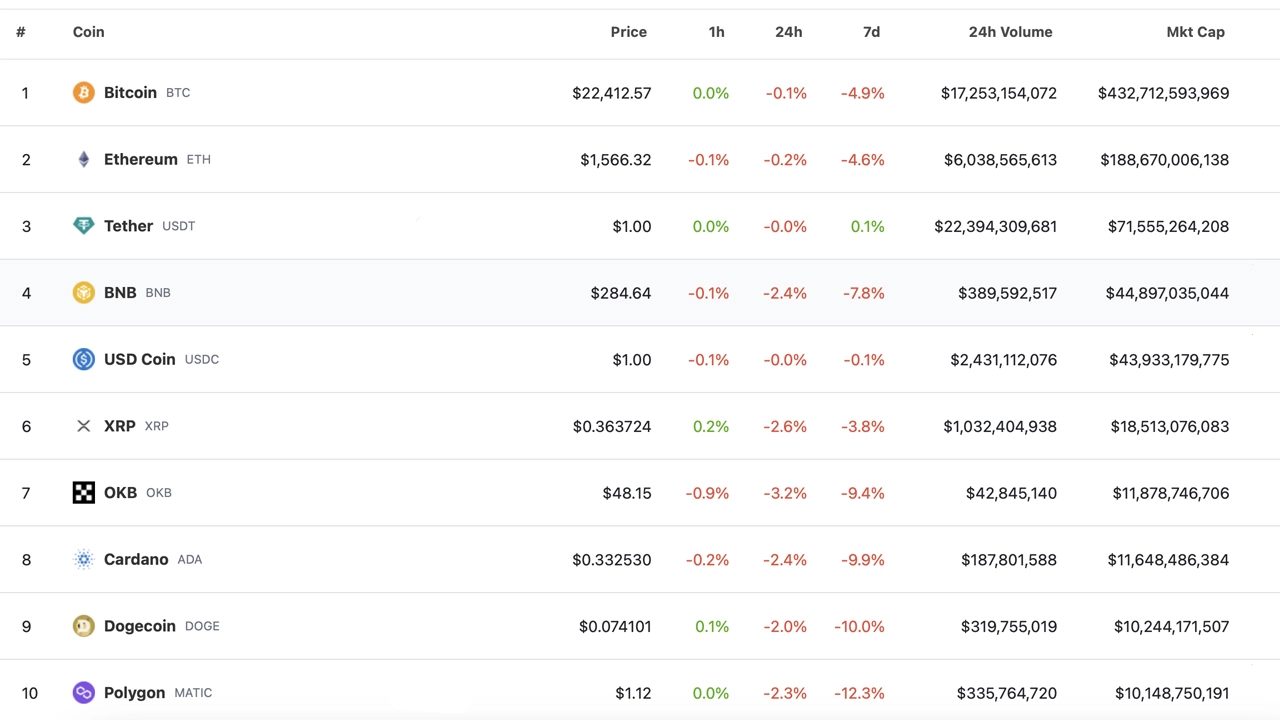Click the Cardano dotted logo icon

tap(84, 559)
